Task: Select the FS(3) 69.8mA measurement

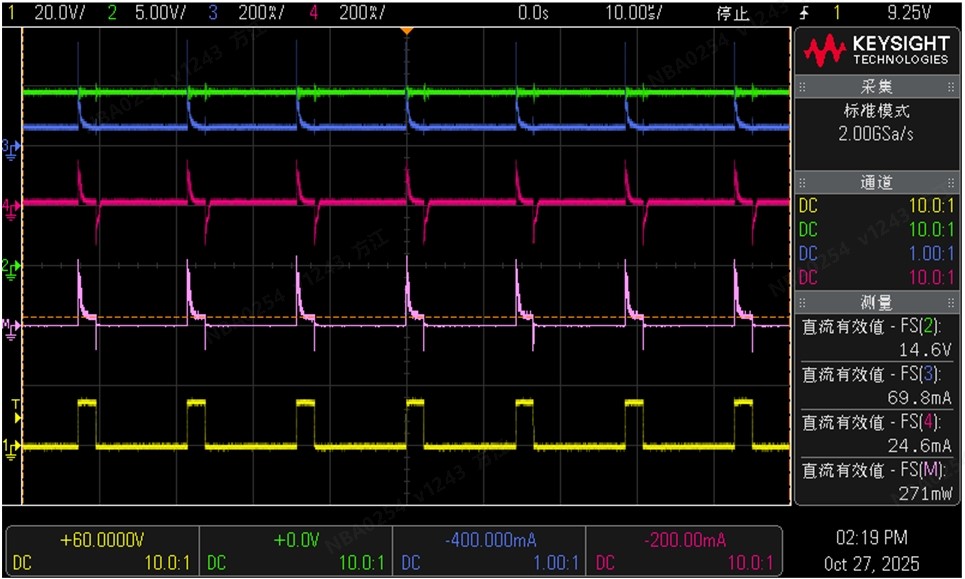Action: tap(876, 386)
